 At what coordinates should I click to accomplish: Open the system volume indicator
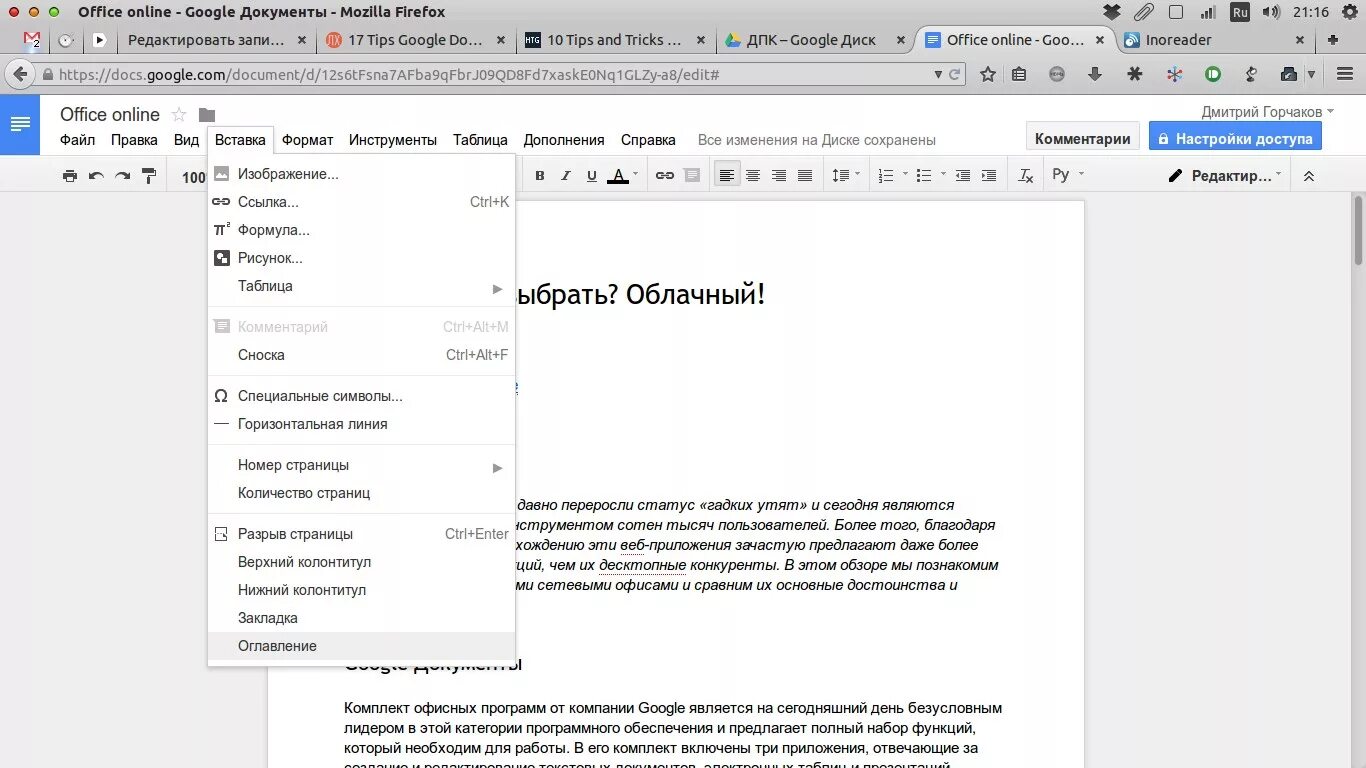(1271, 12)
